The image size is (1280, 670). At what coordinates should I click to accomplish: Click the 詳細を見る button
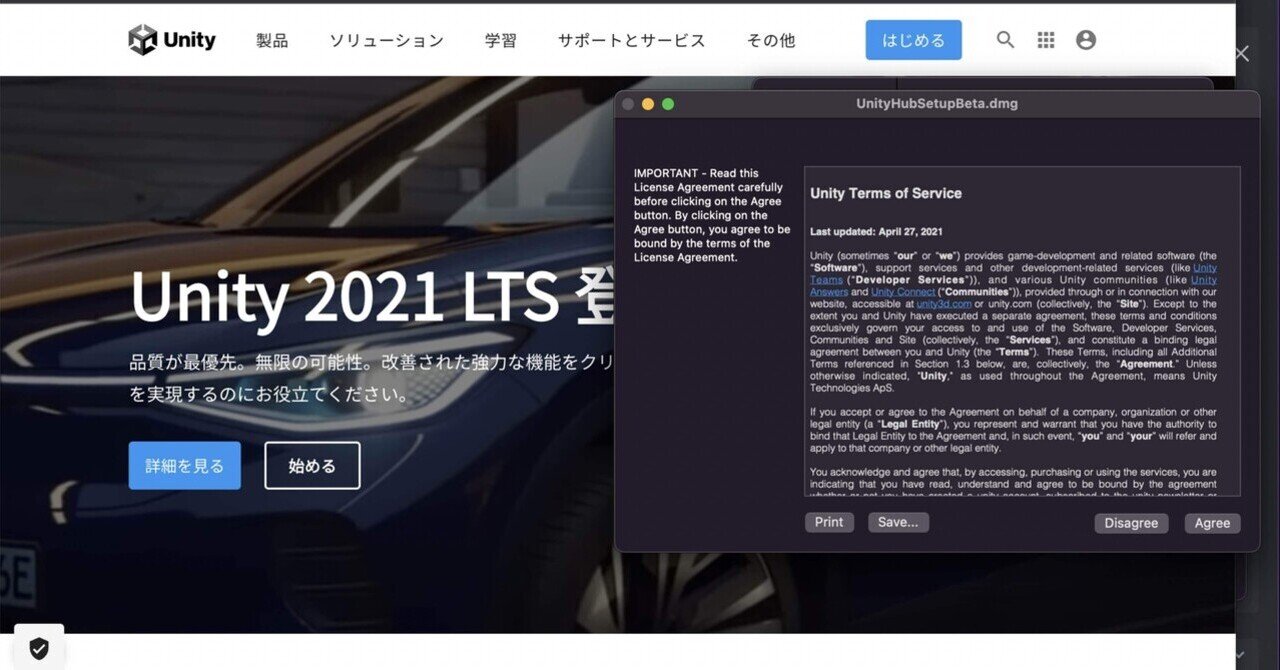185,466
